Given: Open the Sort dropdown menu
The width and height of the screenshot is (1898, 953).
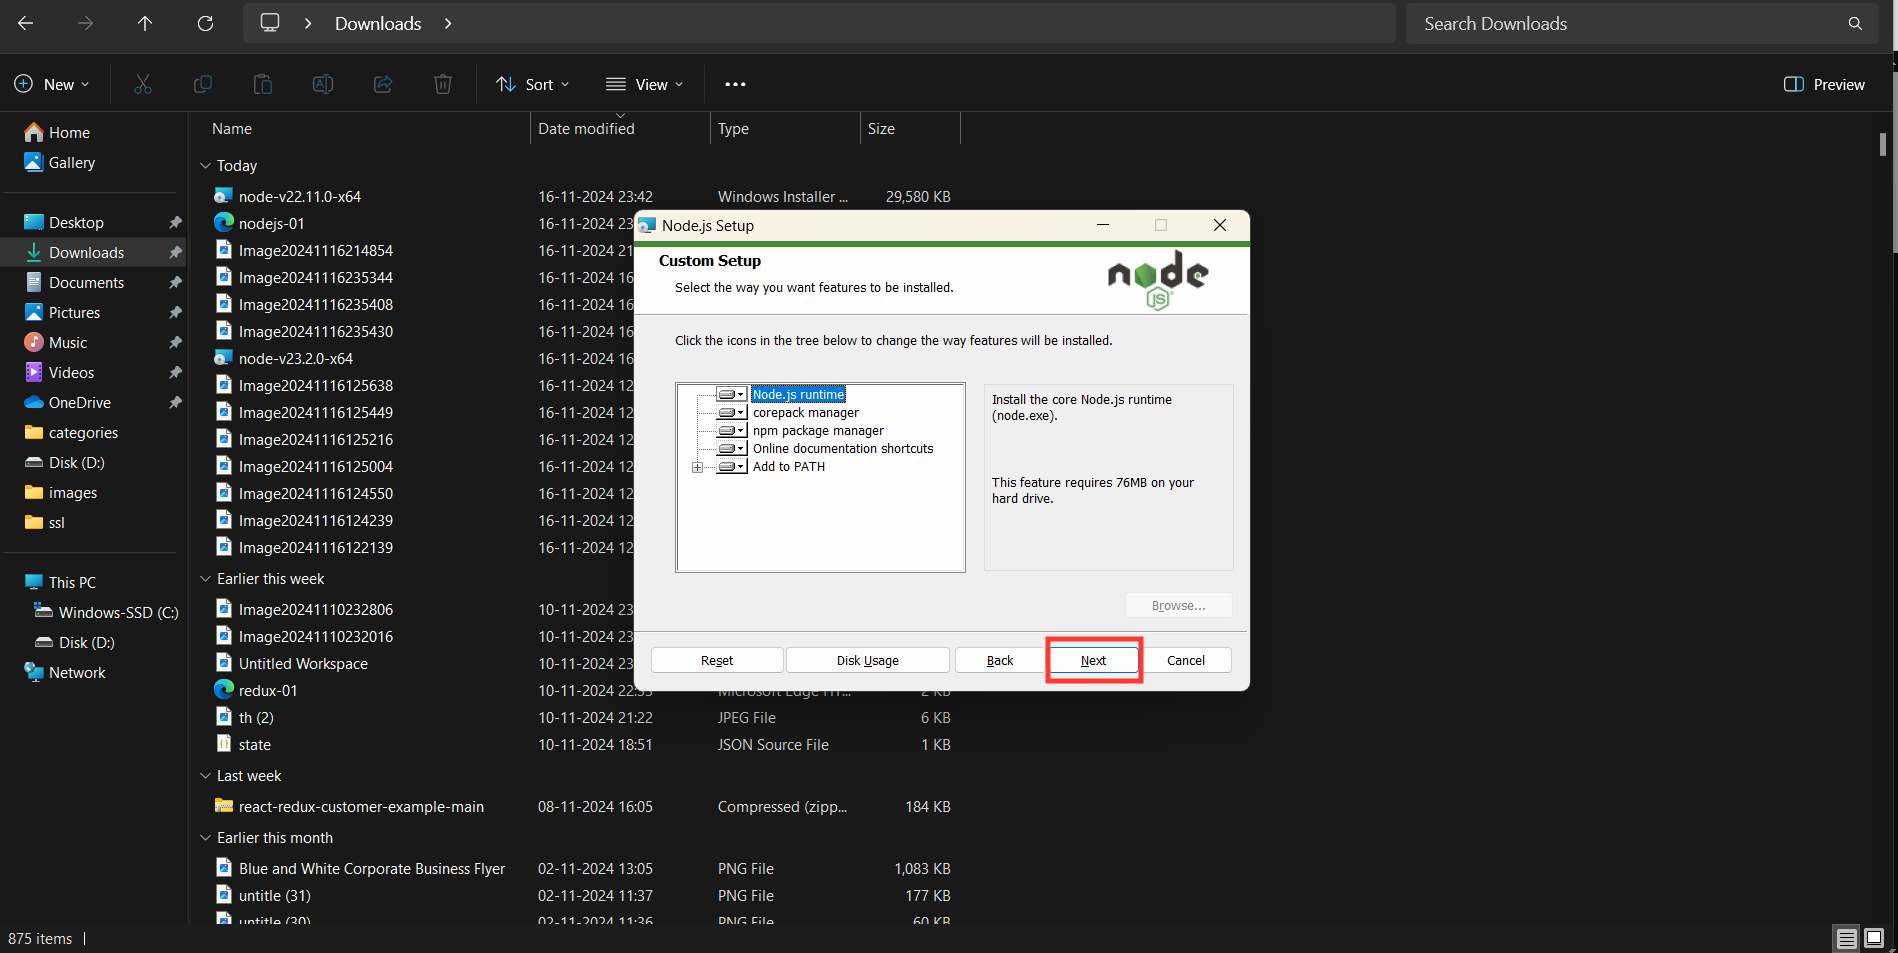Looking at the screenshot, I should [x=533, y=84].
